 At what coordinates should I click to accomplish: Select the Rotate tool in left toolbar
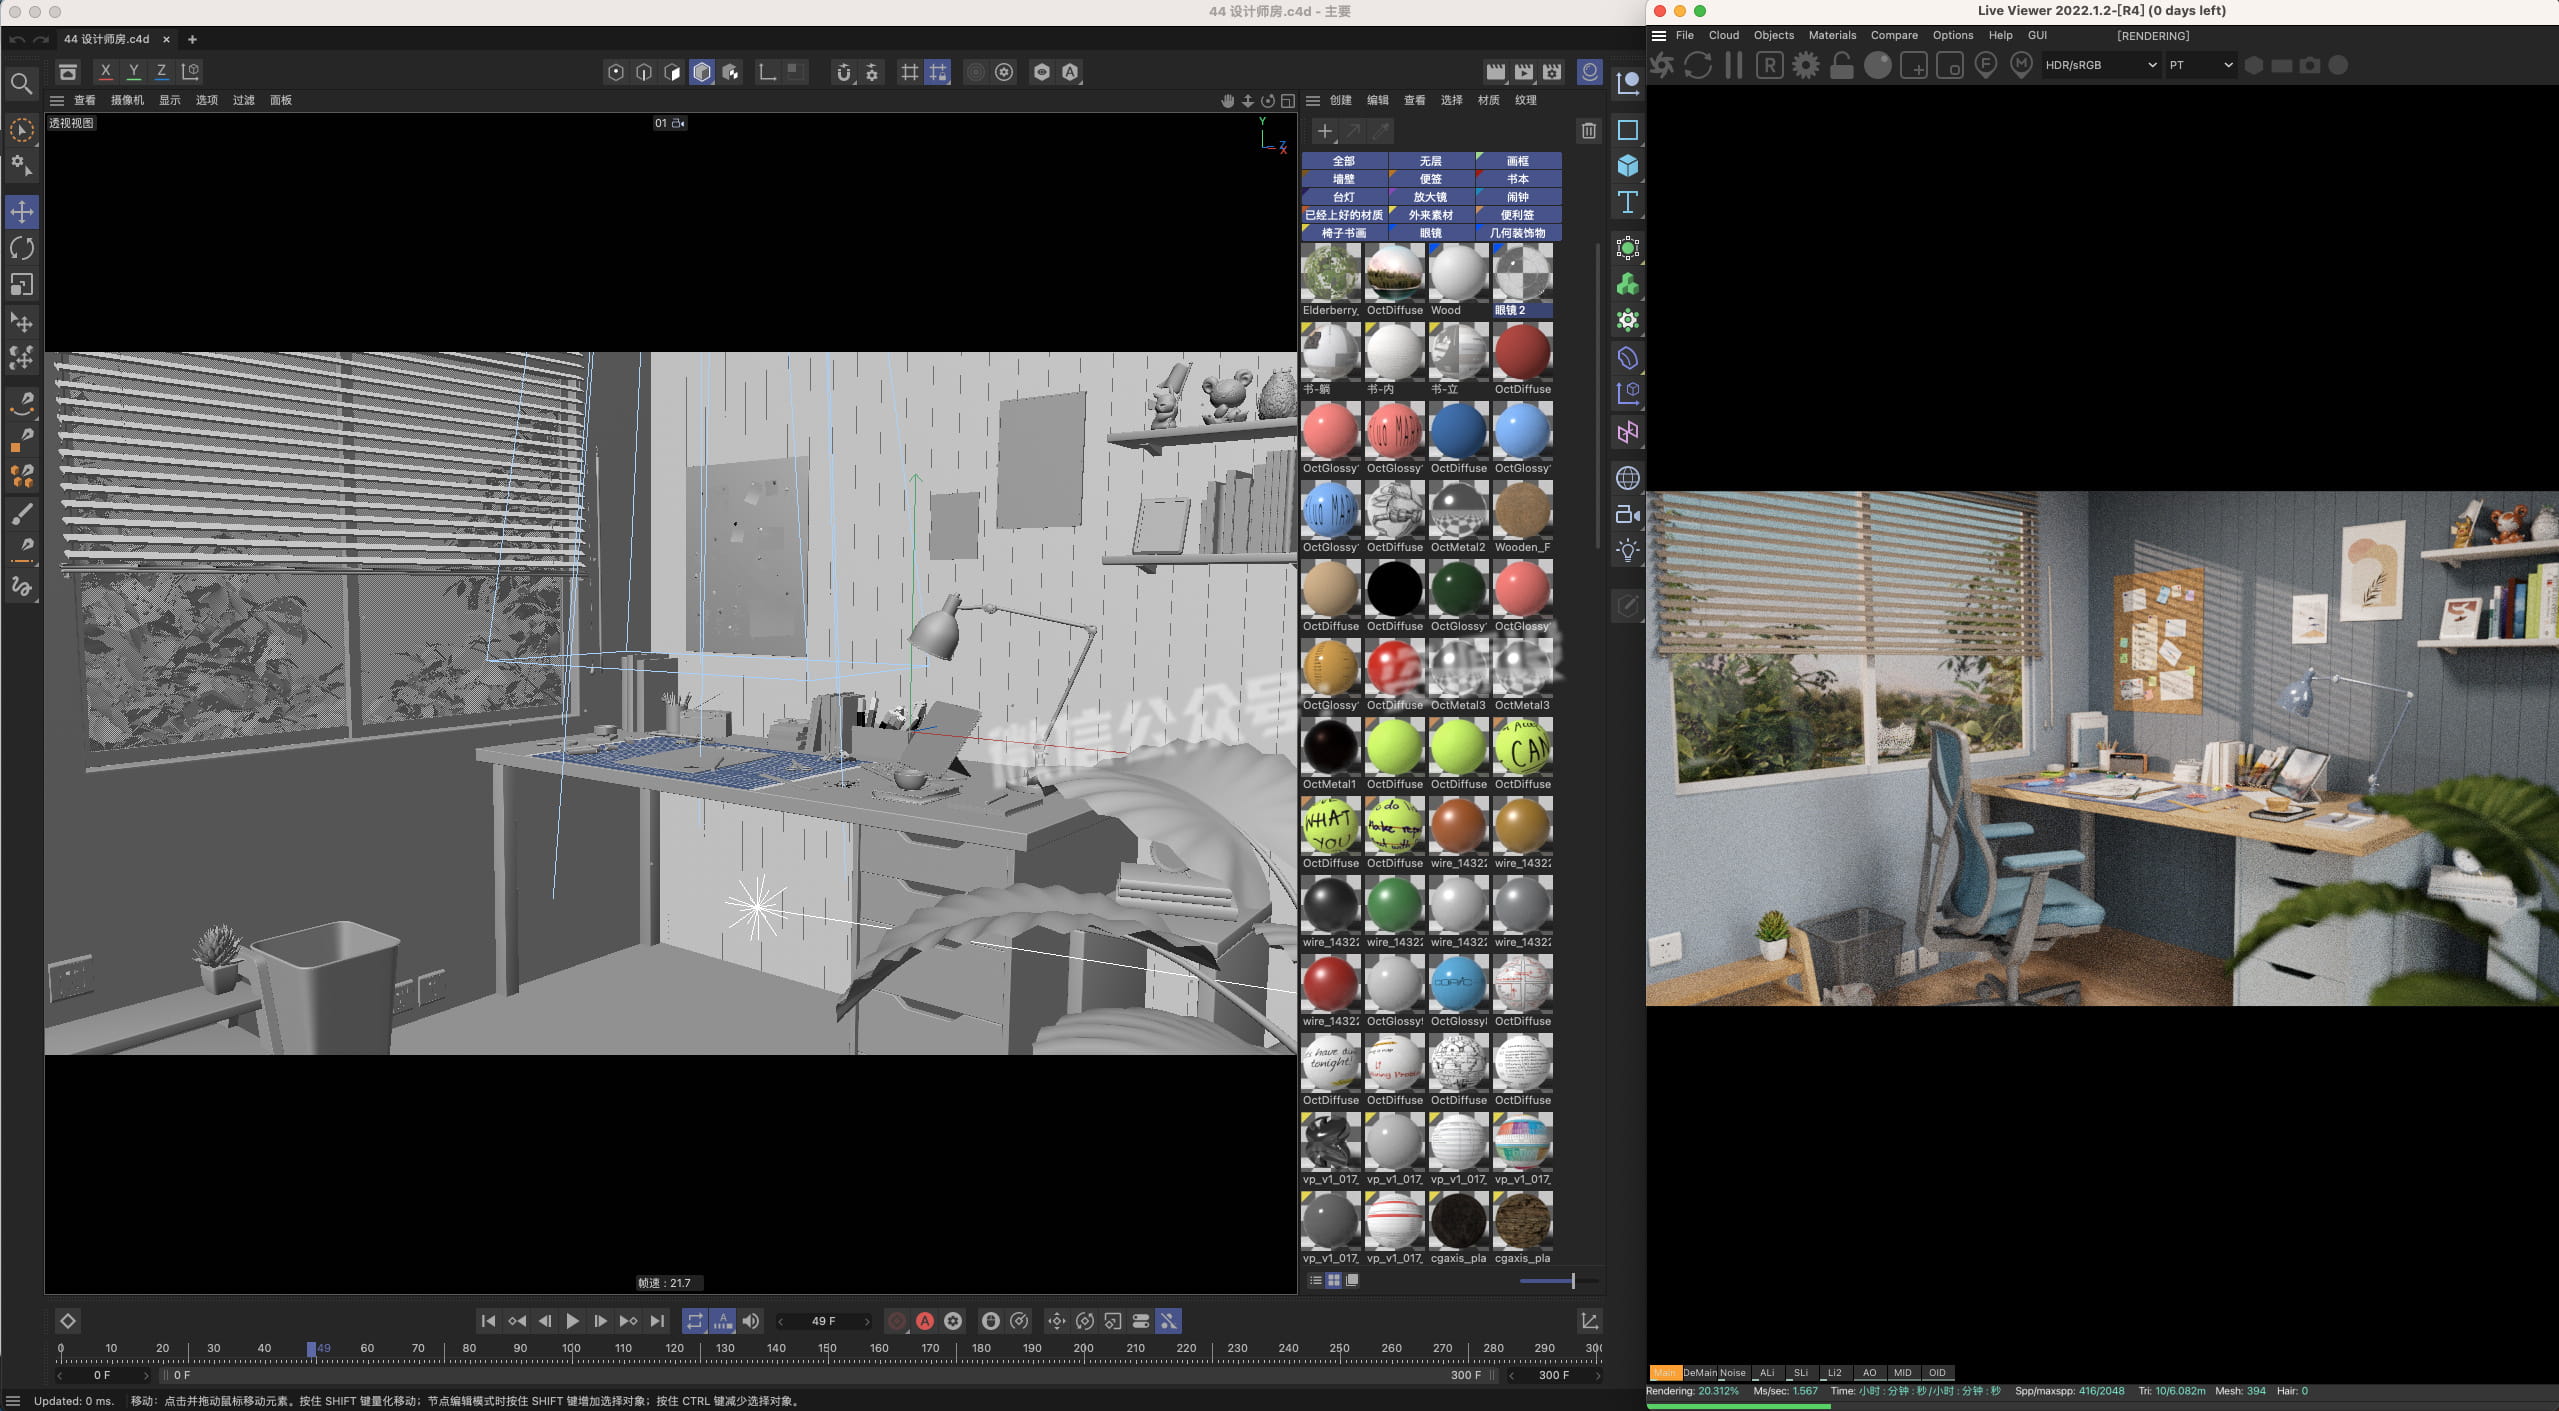pos(22,248)
